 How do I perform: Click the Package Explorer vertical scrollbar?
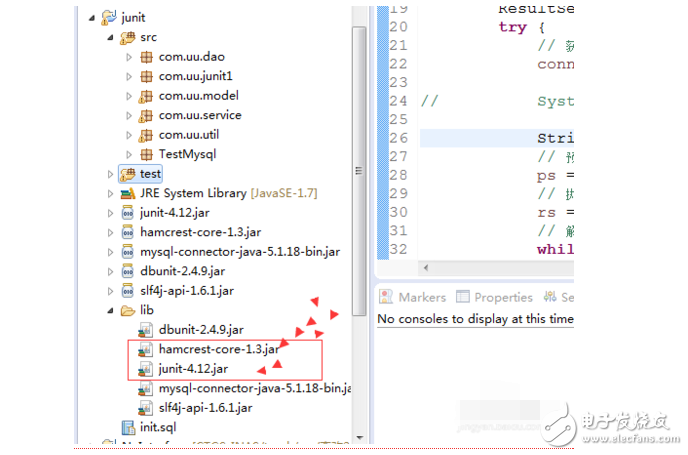359,150
